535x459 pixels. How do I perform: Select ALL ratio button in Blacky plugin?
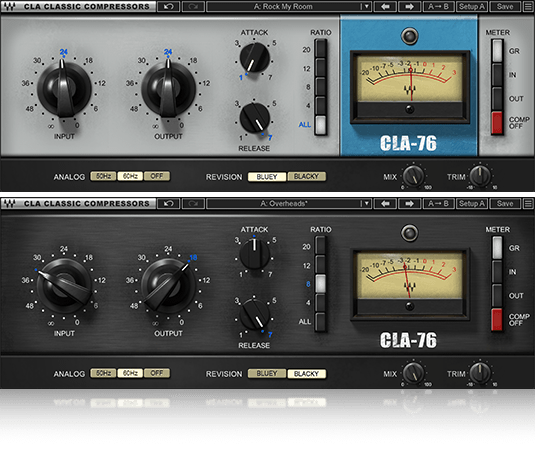(x=320, y=322)
